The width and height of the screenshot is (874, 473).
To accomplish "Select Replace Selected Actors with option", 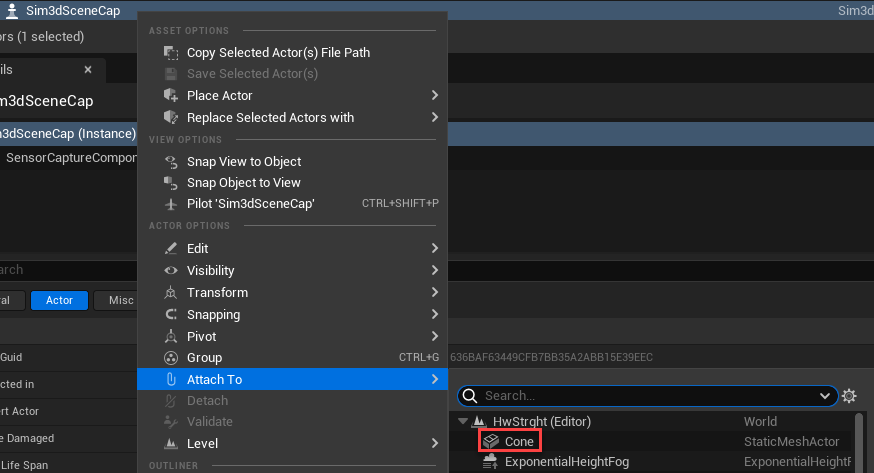I will 270,118.
